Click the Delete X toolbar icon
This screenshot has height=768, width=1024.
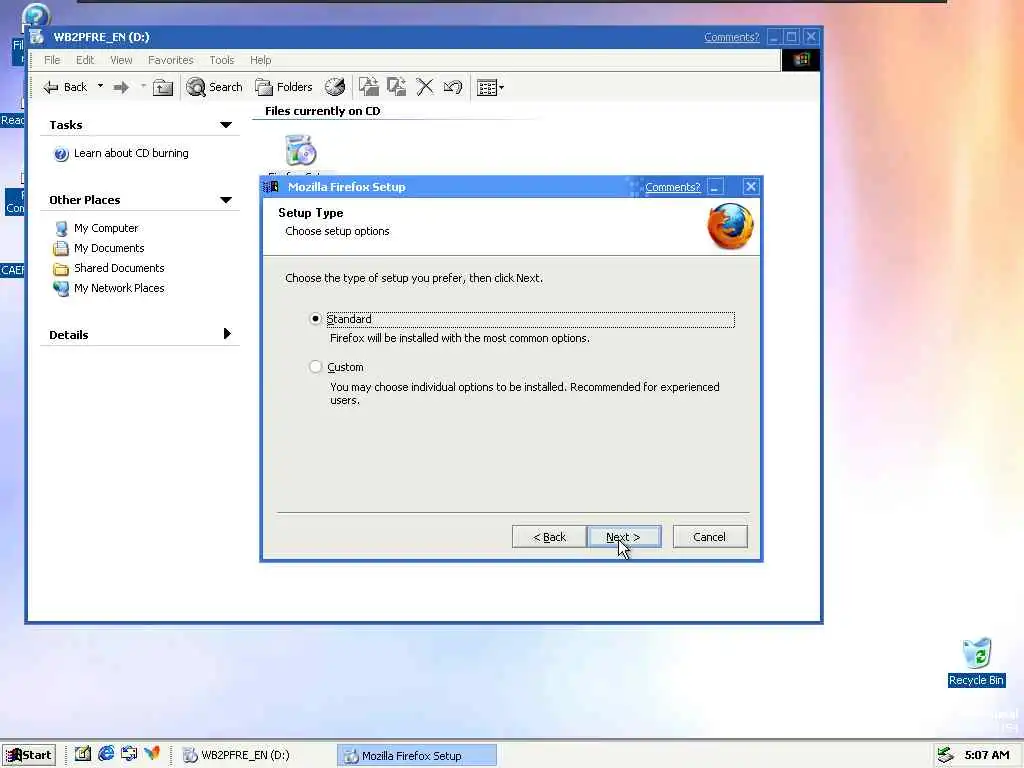coord(425,87)
